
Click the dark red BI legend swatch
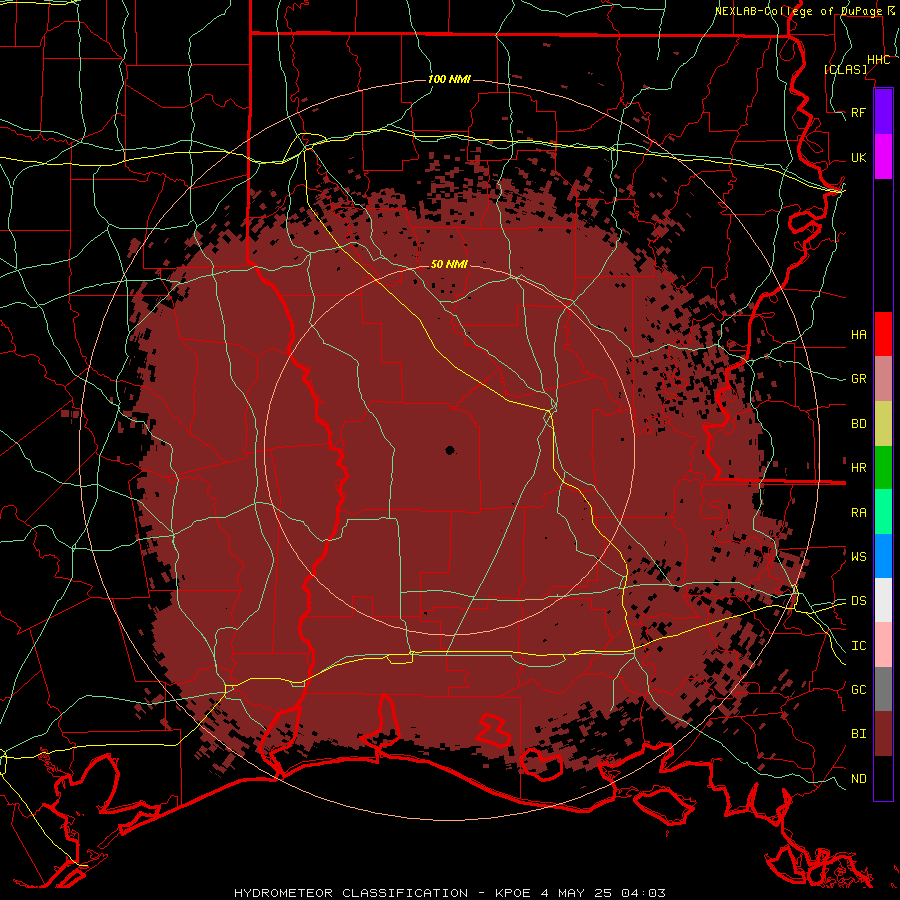click(x=883, y=734)
